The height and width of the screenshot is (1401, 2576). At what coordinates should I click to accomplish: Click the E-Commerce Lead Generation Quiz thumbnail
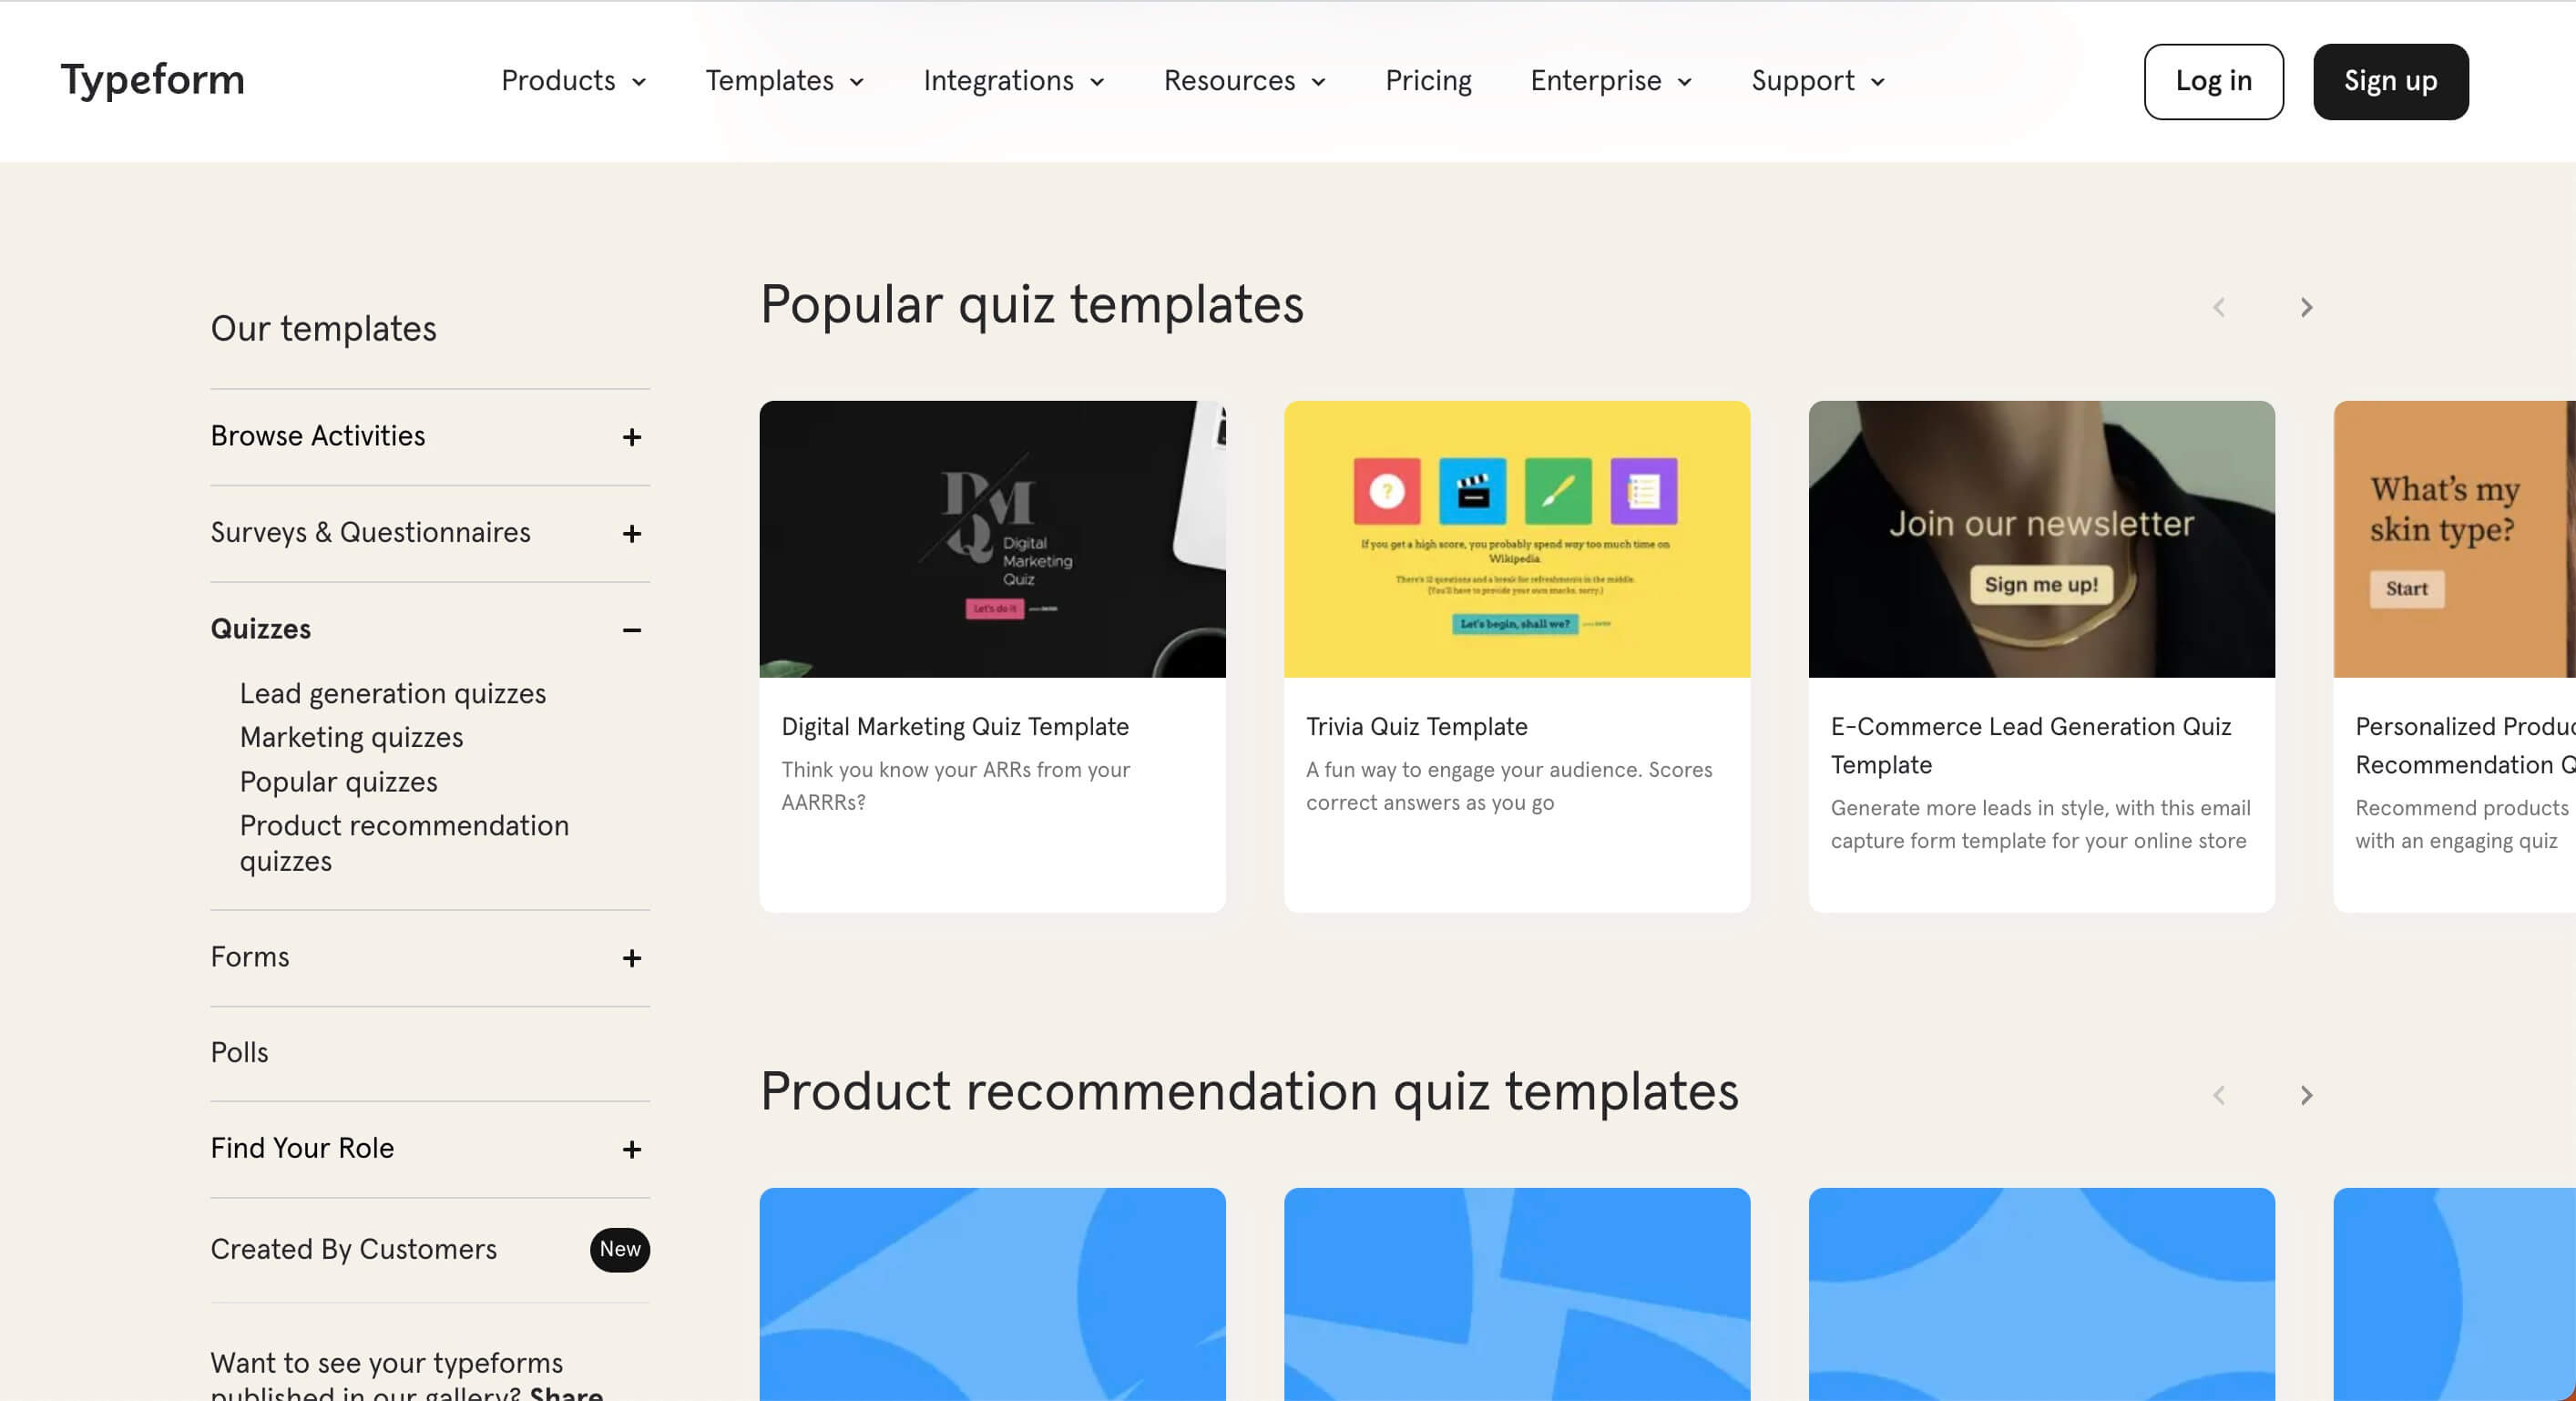(2041, 538)
